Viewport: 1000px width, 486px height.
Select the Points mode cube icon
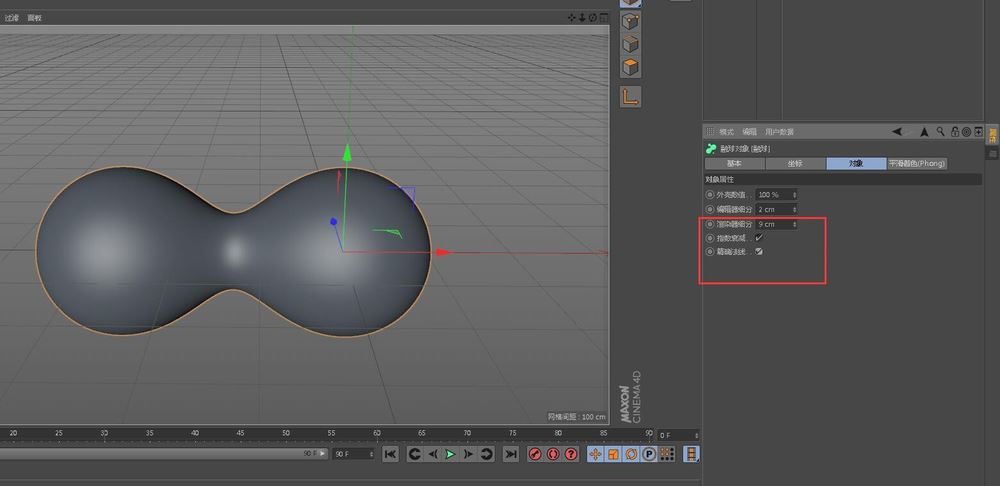click(x=630, y=20)
